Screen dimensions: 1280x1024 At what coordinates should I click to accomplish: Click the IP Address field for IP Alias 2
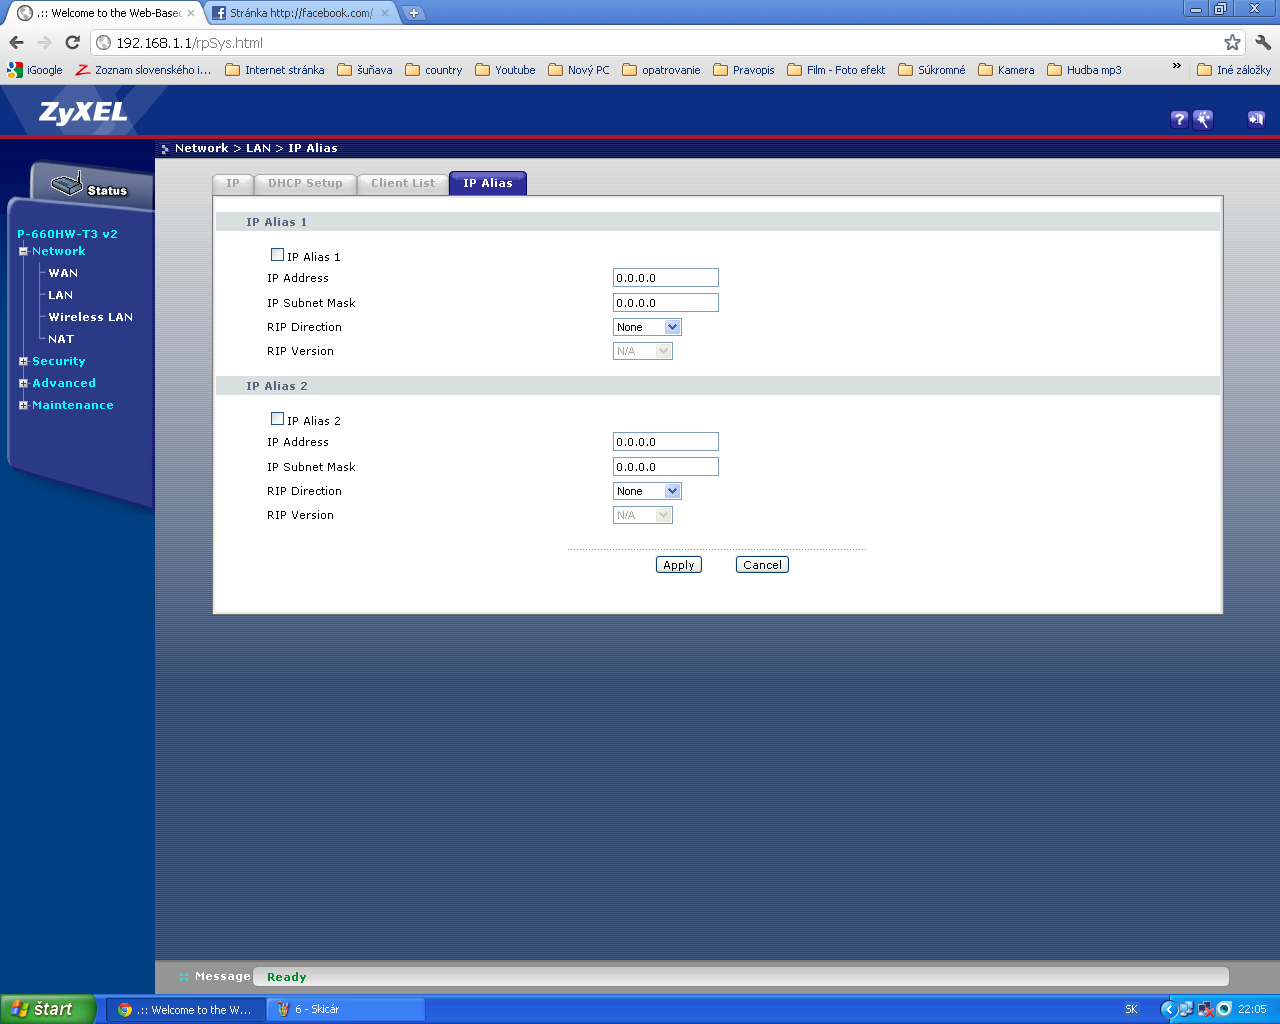point(666,442)
